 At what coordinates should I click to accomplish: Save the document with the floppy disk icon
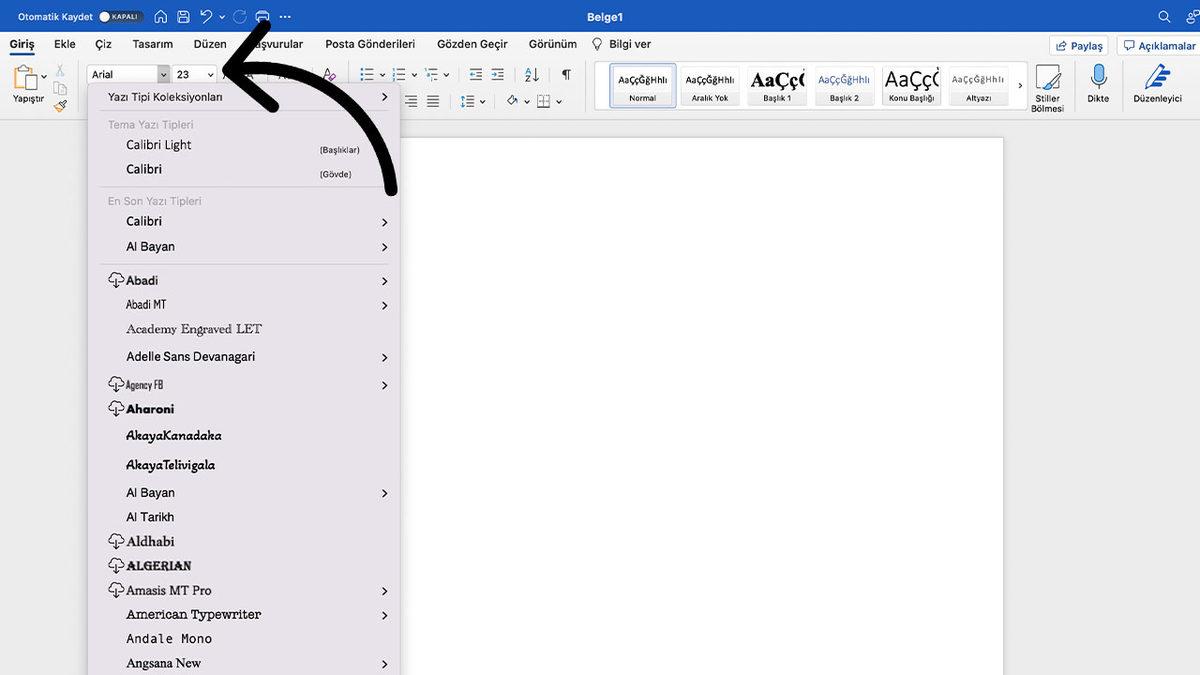coord(183,17)
